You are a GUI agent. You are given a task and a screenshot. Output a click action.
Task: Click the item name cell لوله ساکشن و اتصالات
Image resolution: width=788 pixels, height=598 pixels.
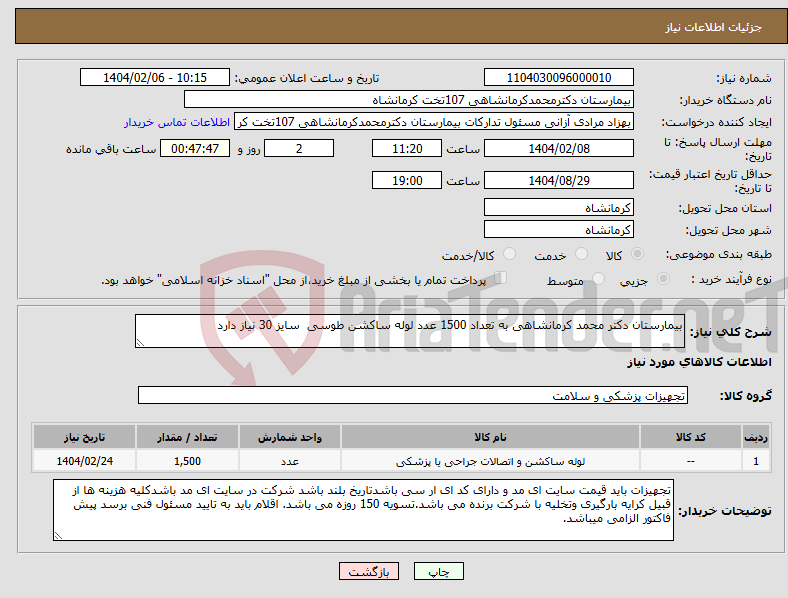[490, 461]
